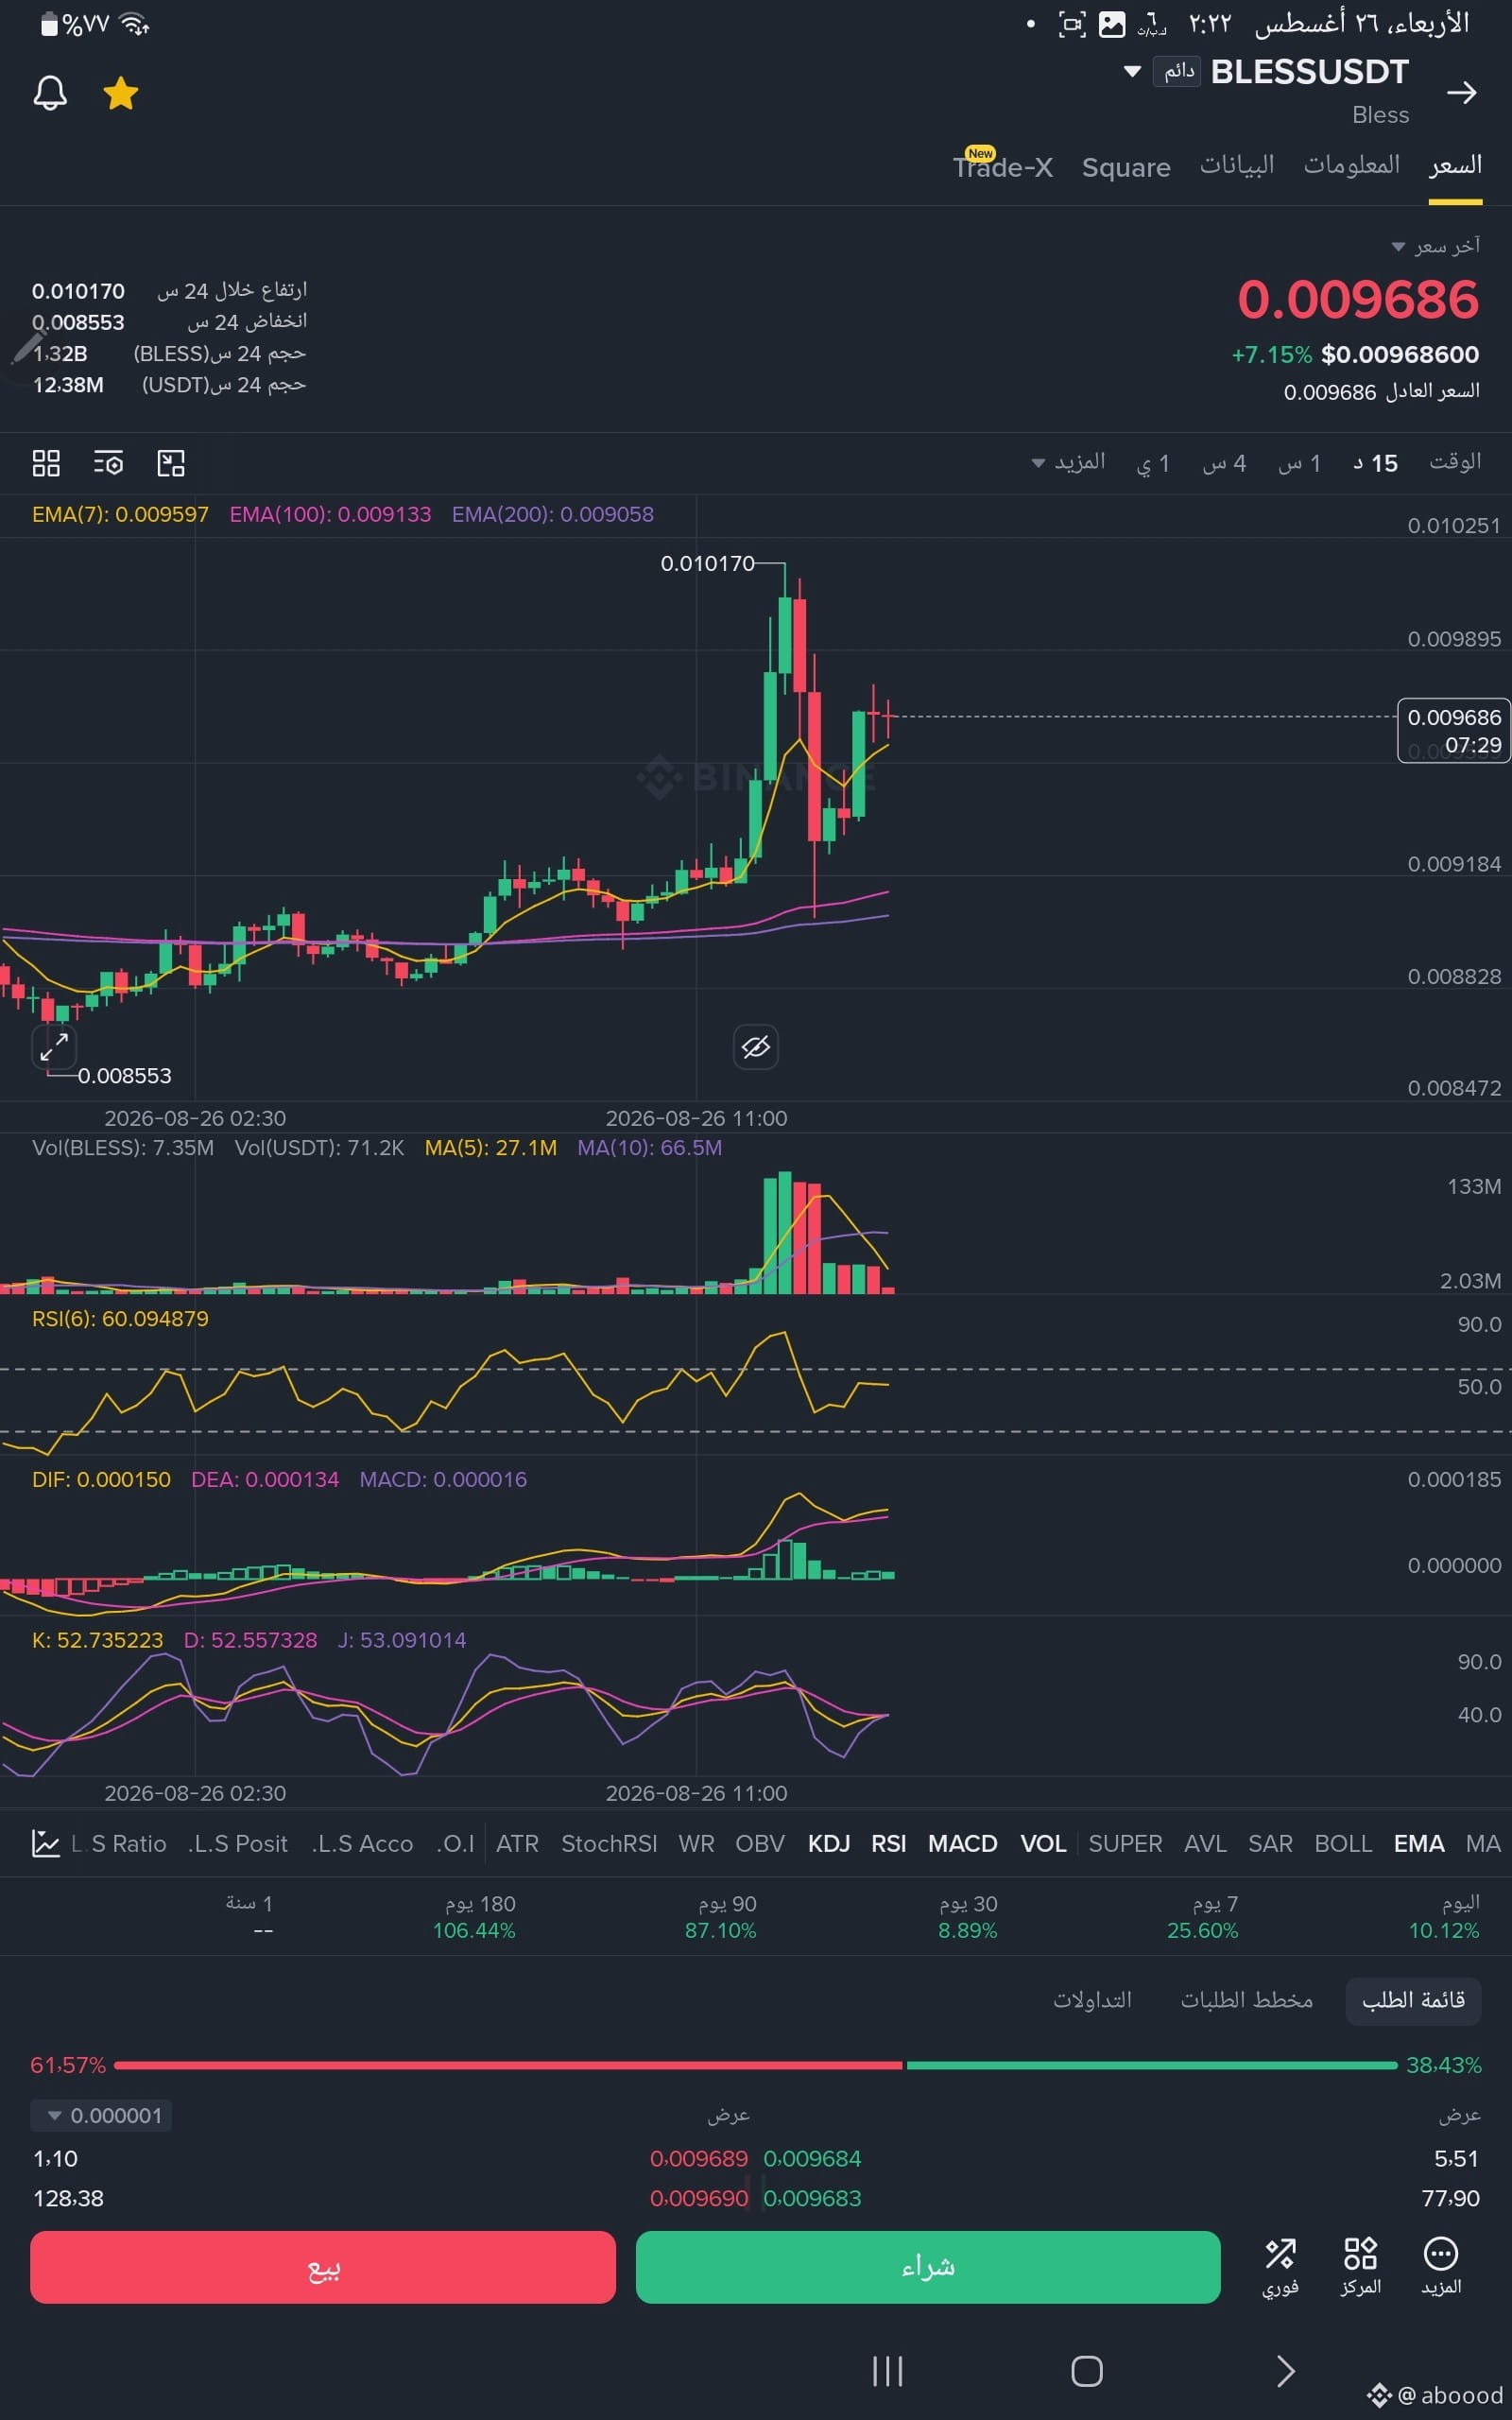Tap the Android back navigation chevron

[1286, 2371]
